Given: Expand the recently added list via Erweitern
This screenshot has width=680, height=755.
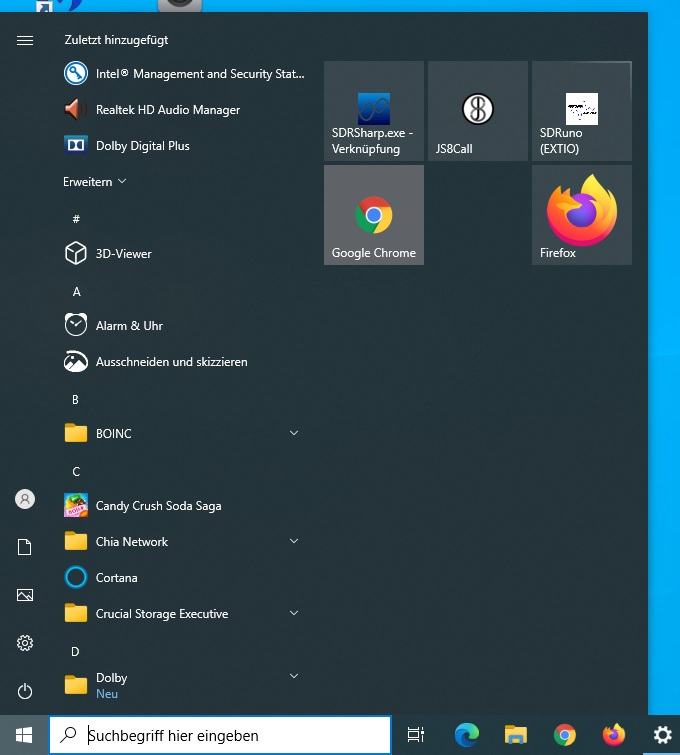Looking at the screenshot, I should [94, 182].
